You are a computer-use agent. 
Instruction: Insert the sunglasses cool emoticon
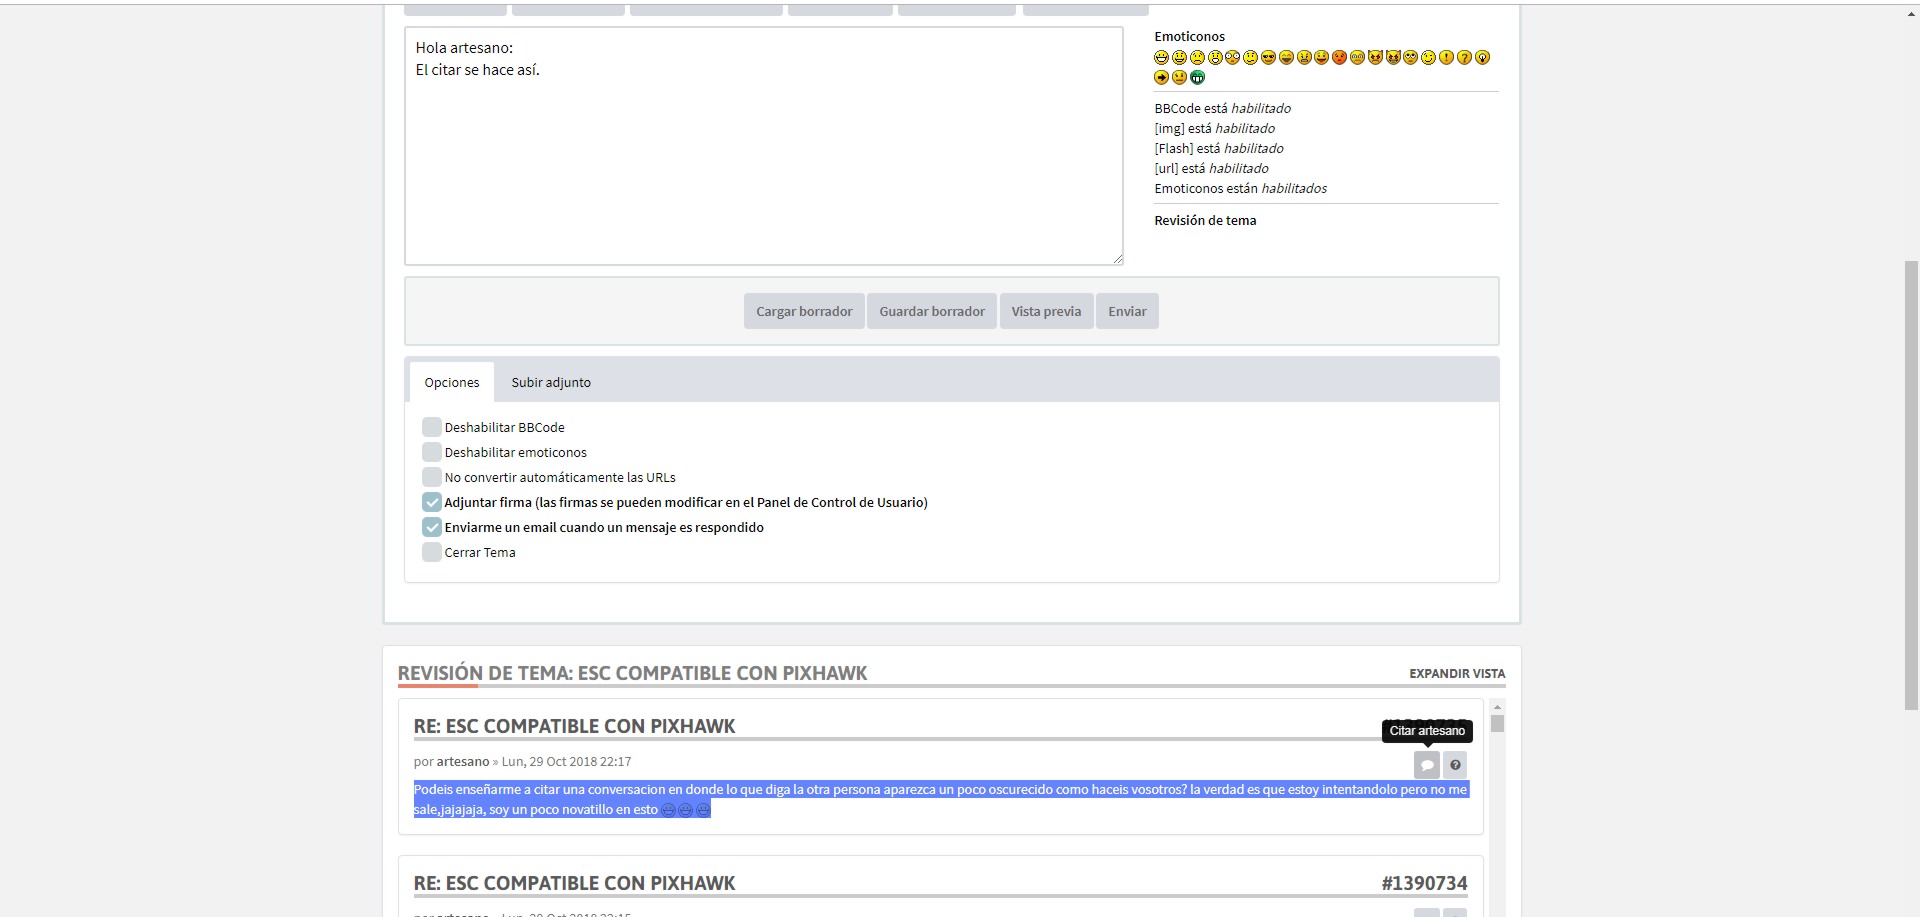[x=1268, y=58]
